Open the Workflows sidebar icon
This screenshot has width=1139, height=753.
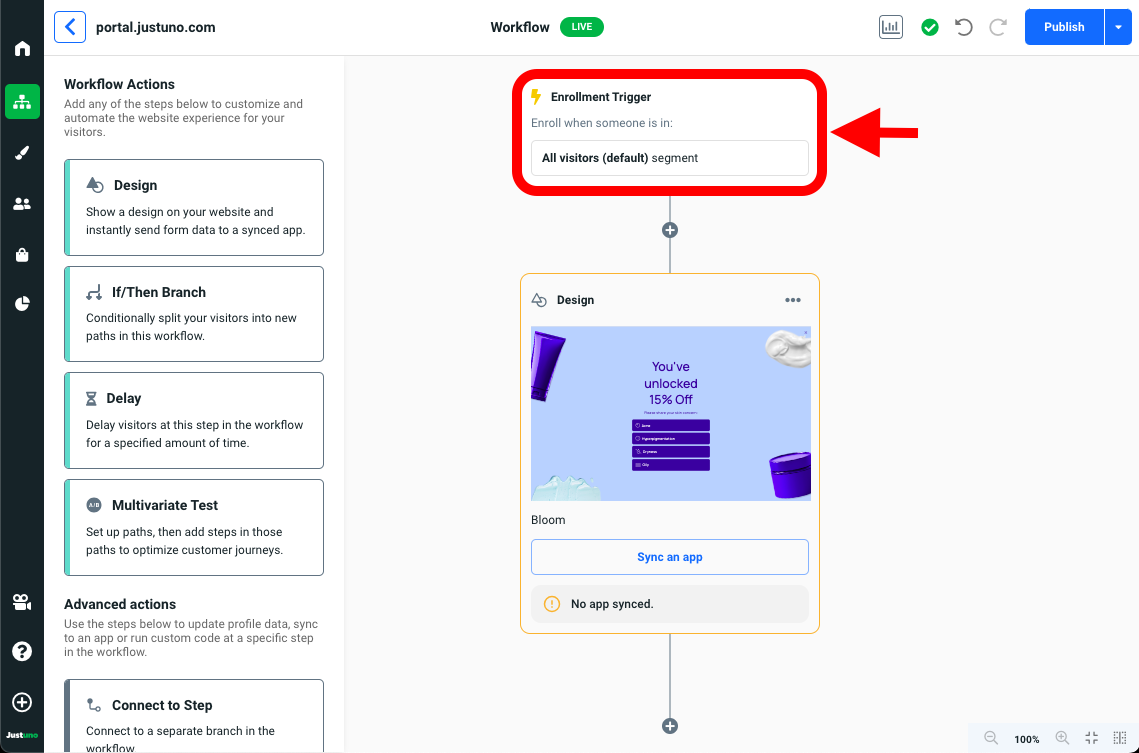[22, 101]
